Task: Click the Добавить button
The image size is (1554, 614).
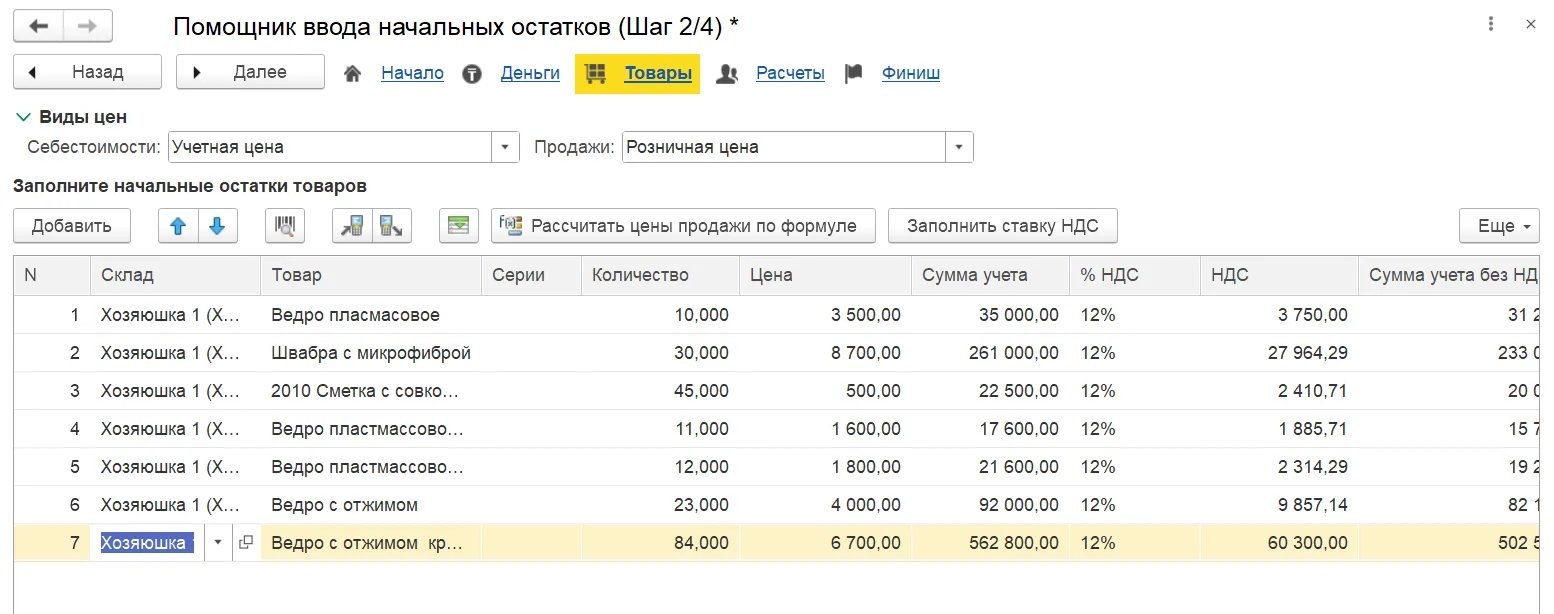Action: pos(71,226)
